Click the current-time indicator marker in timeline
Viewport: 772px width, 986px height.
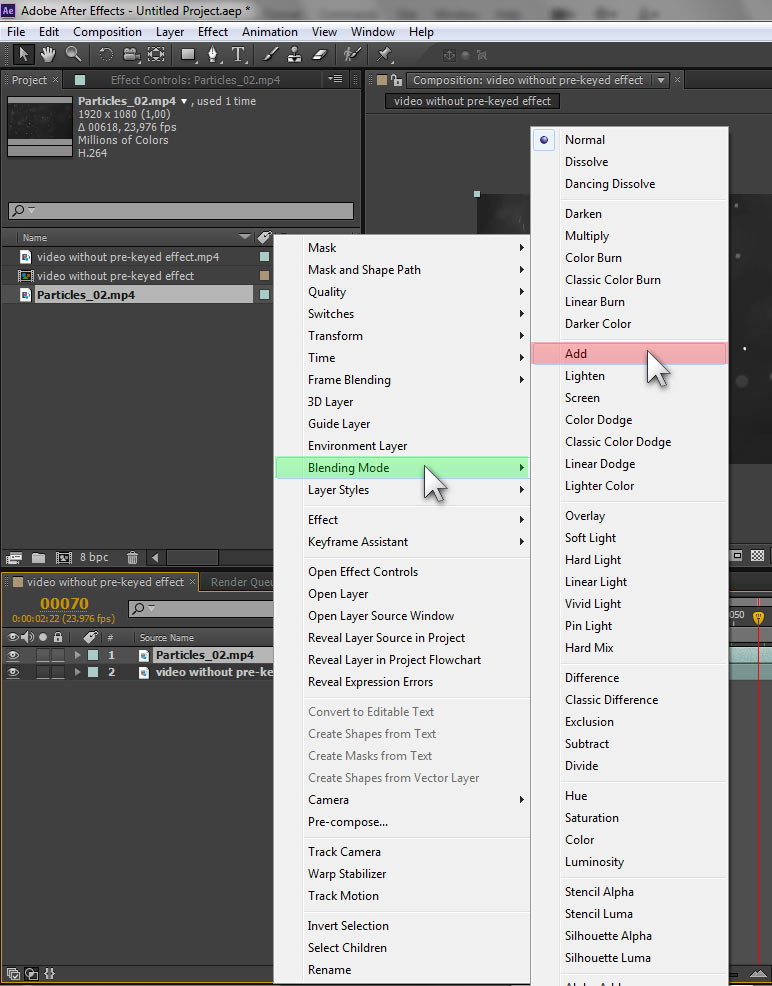[758, 617]
